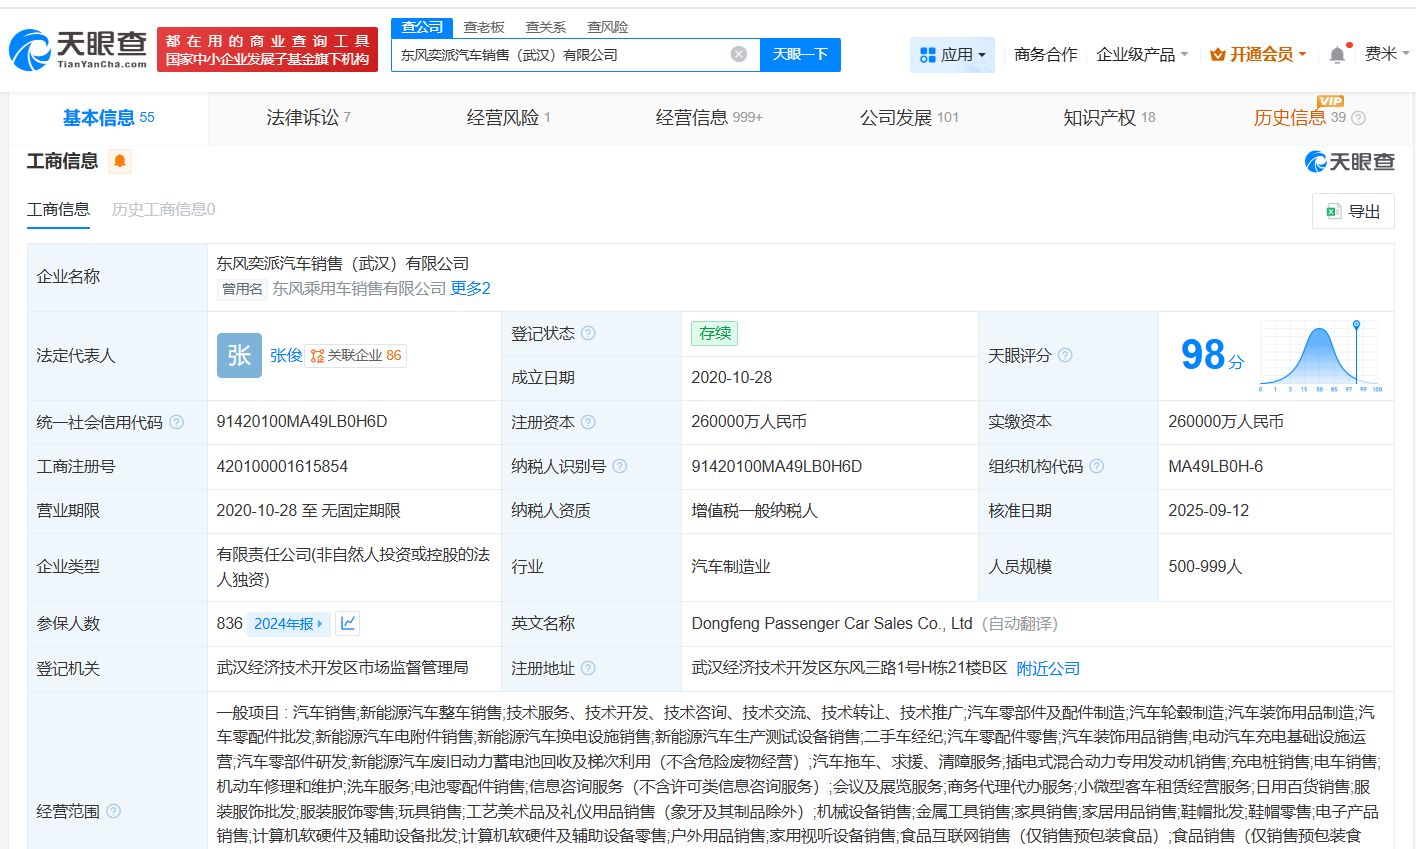1416x849 pixels.
Task: Click the notification bell icon top right
Action: (1336, 53)
